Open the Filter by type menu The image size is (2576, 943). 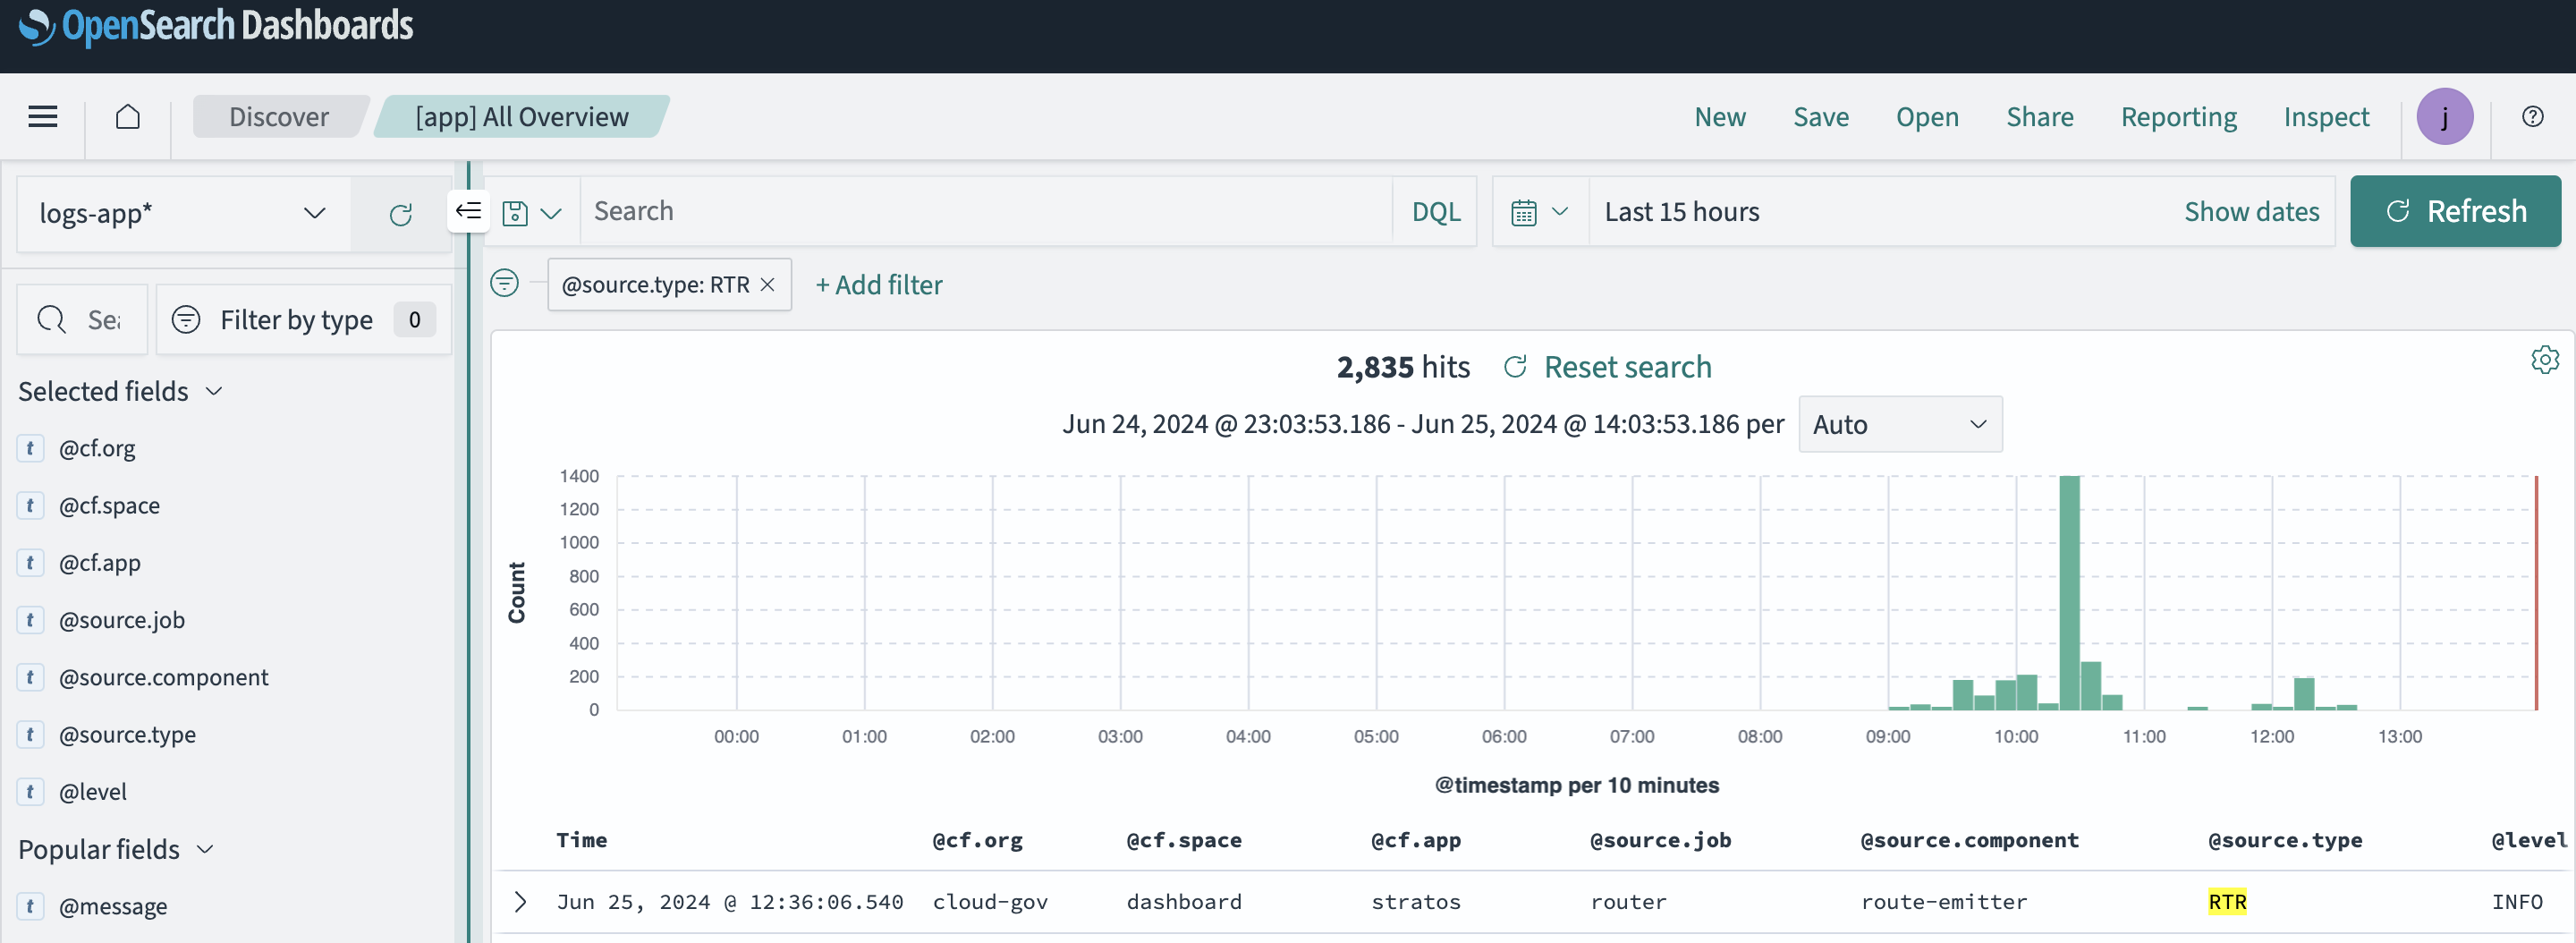pyautogui.click(x=303, y=320)
